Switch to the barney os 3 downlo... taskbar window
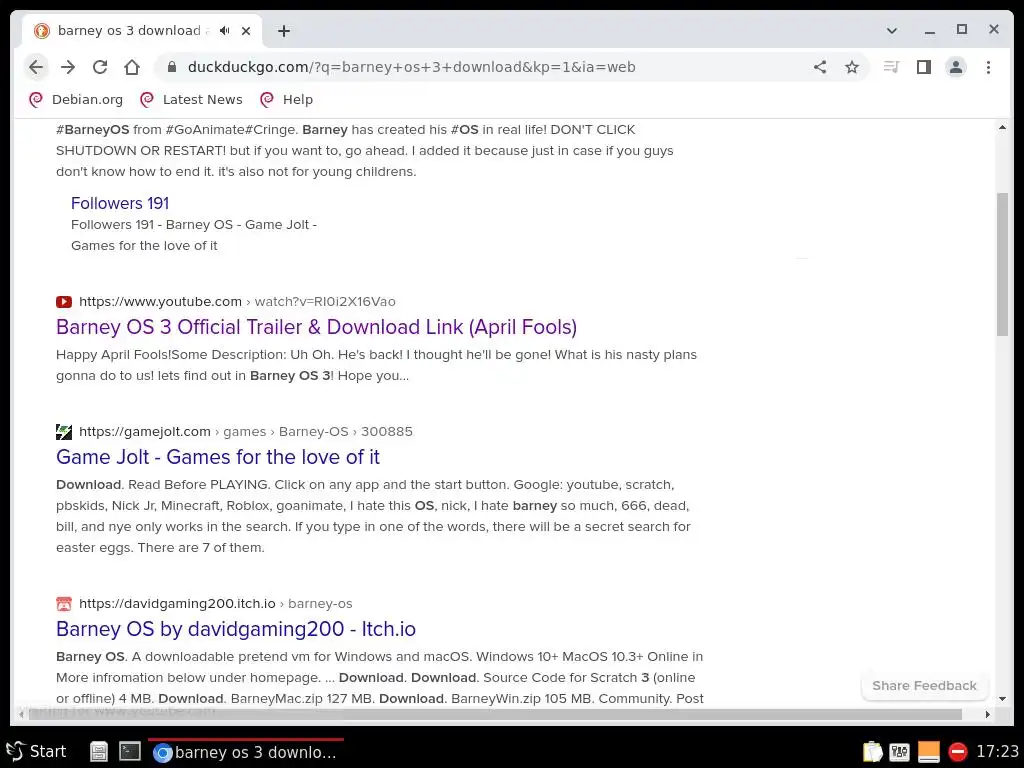Viewport: 1024px width, 768px height. (x=246, y=752)
